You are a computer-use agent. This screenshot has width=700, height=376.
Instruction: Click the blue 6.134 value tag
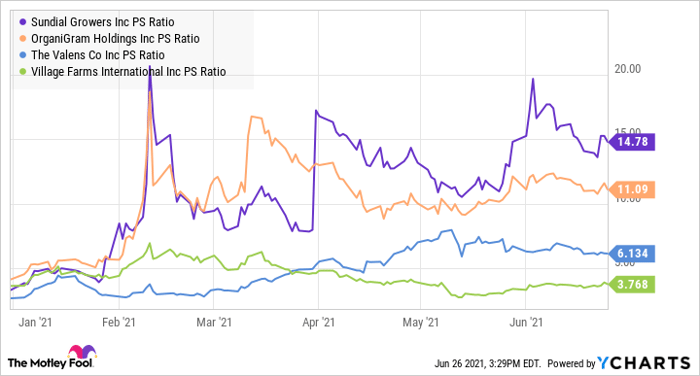tap(632, 253)
